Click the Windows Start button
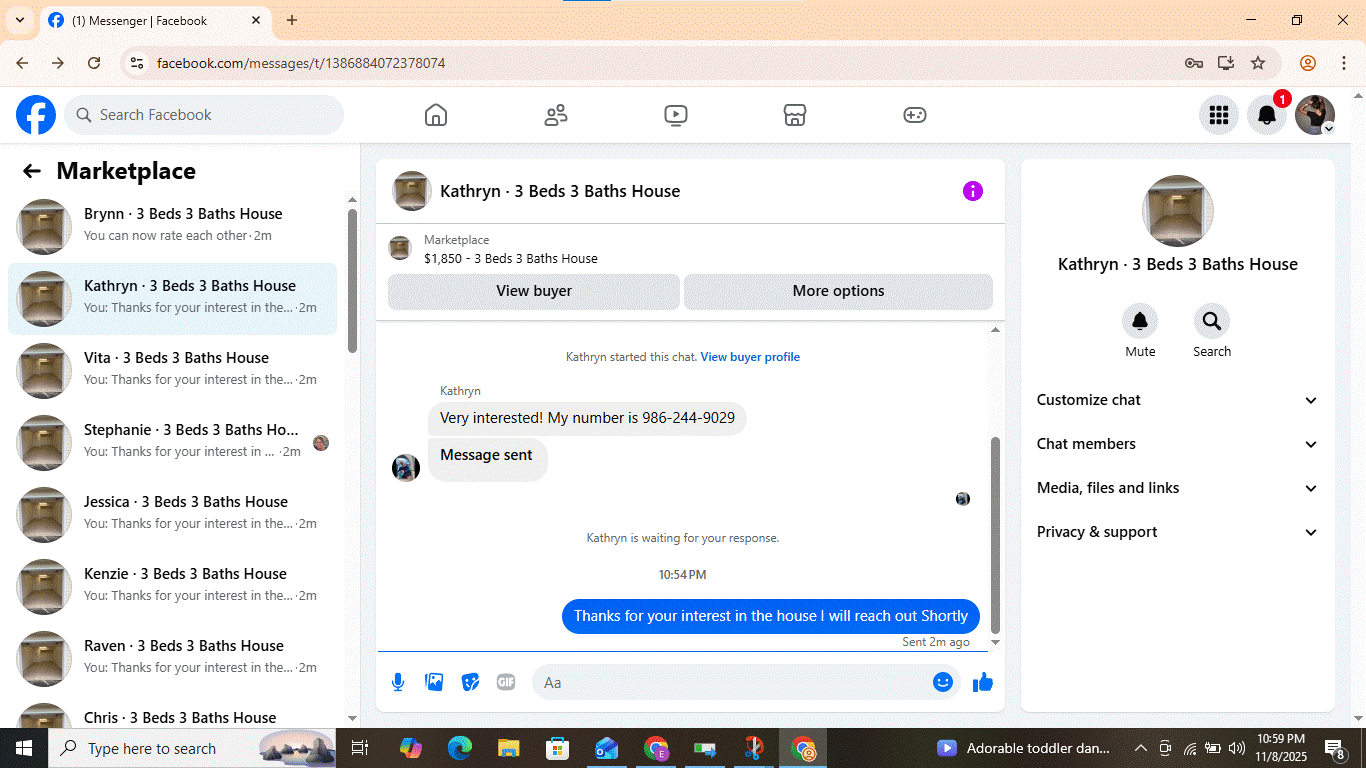This screenshot has width=1366, height=768. click(x=23, y=748)
